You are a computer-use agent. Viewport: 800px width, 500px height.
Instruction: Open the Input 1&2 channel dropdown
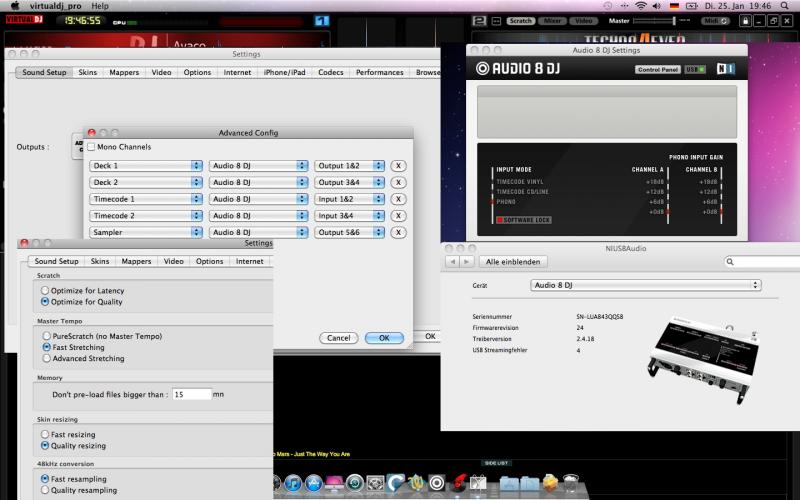[349, 199]
